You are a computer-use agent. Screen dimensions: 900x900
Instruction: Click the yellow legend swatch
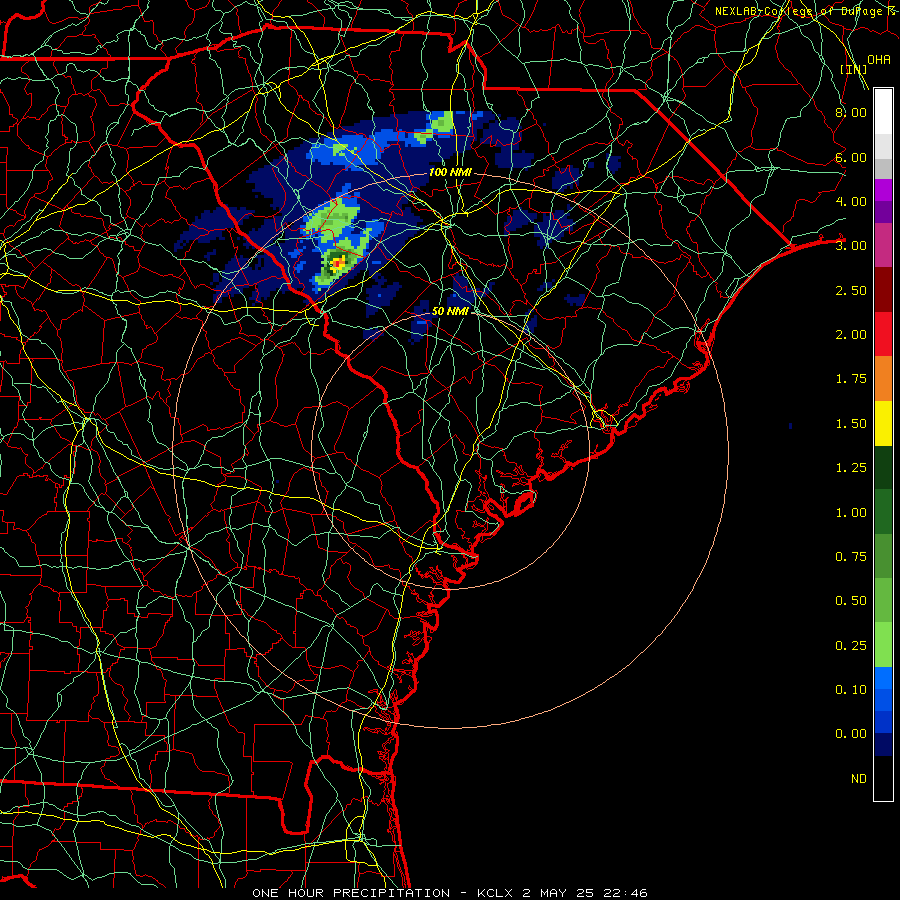[883, 423]
